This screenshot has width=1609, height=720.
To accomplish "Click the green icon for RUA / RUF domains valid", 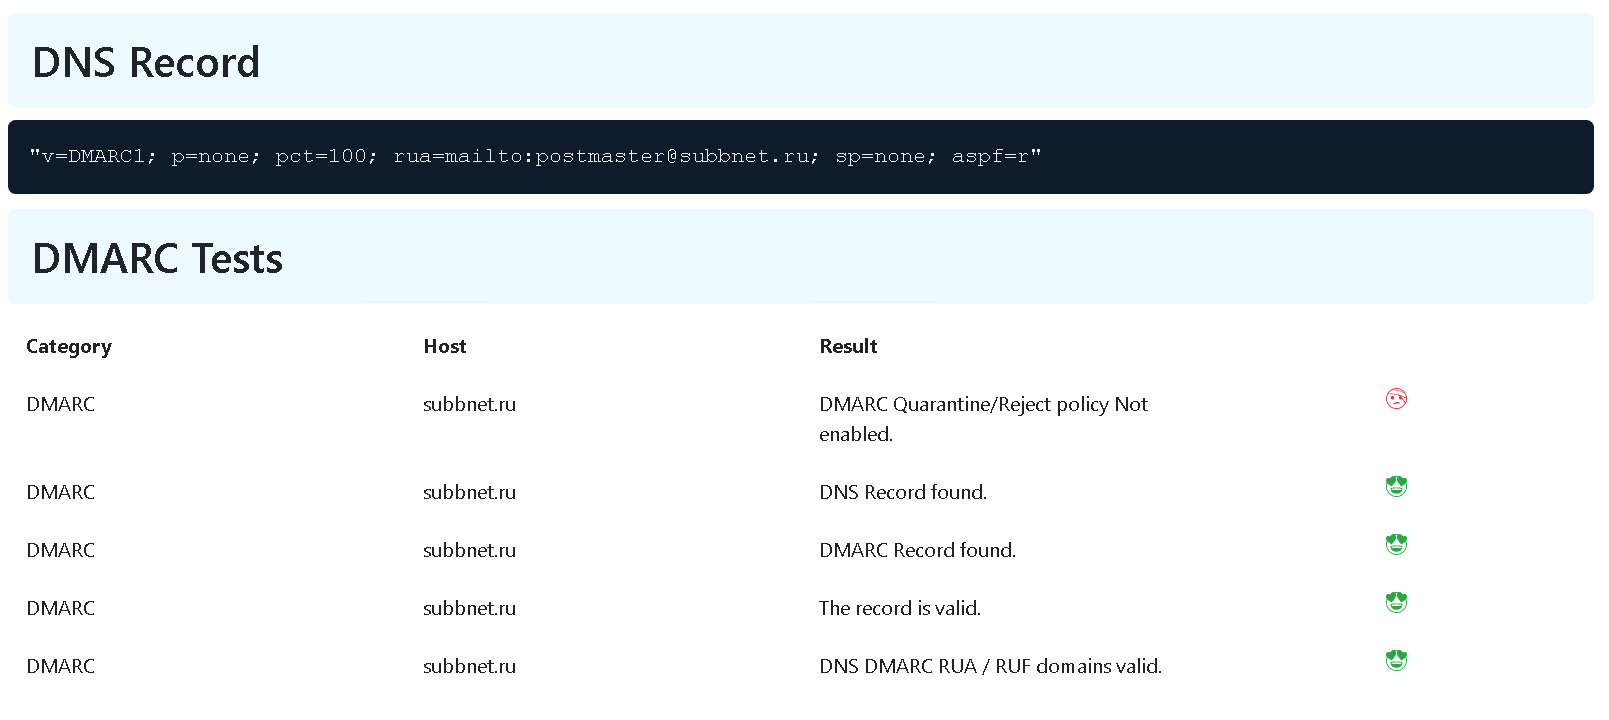I will pyautogui.click(x=1396, y=660).
